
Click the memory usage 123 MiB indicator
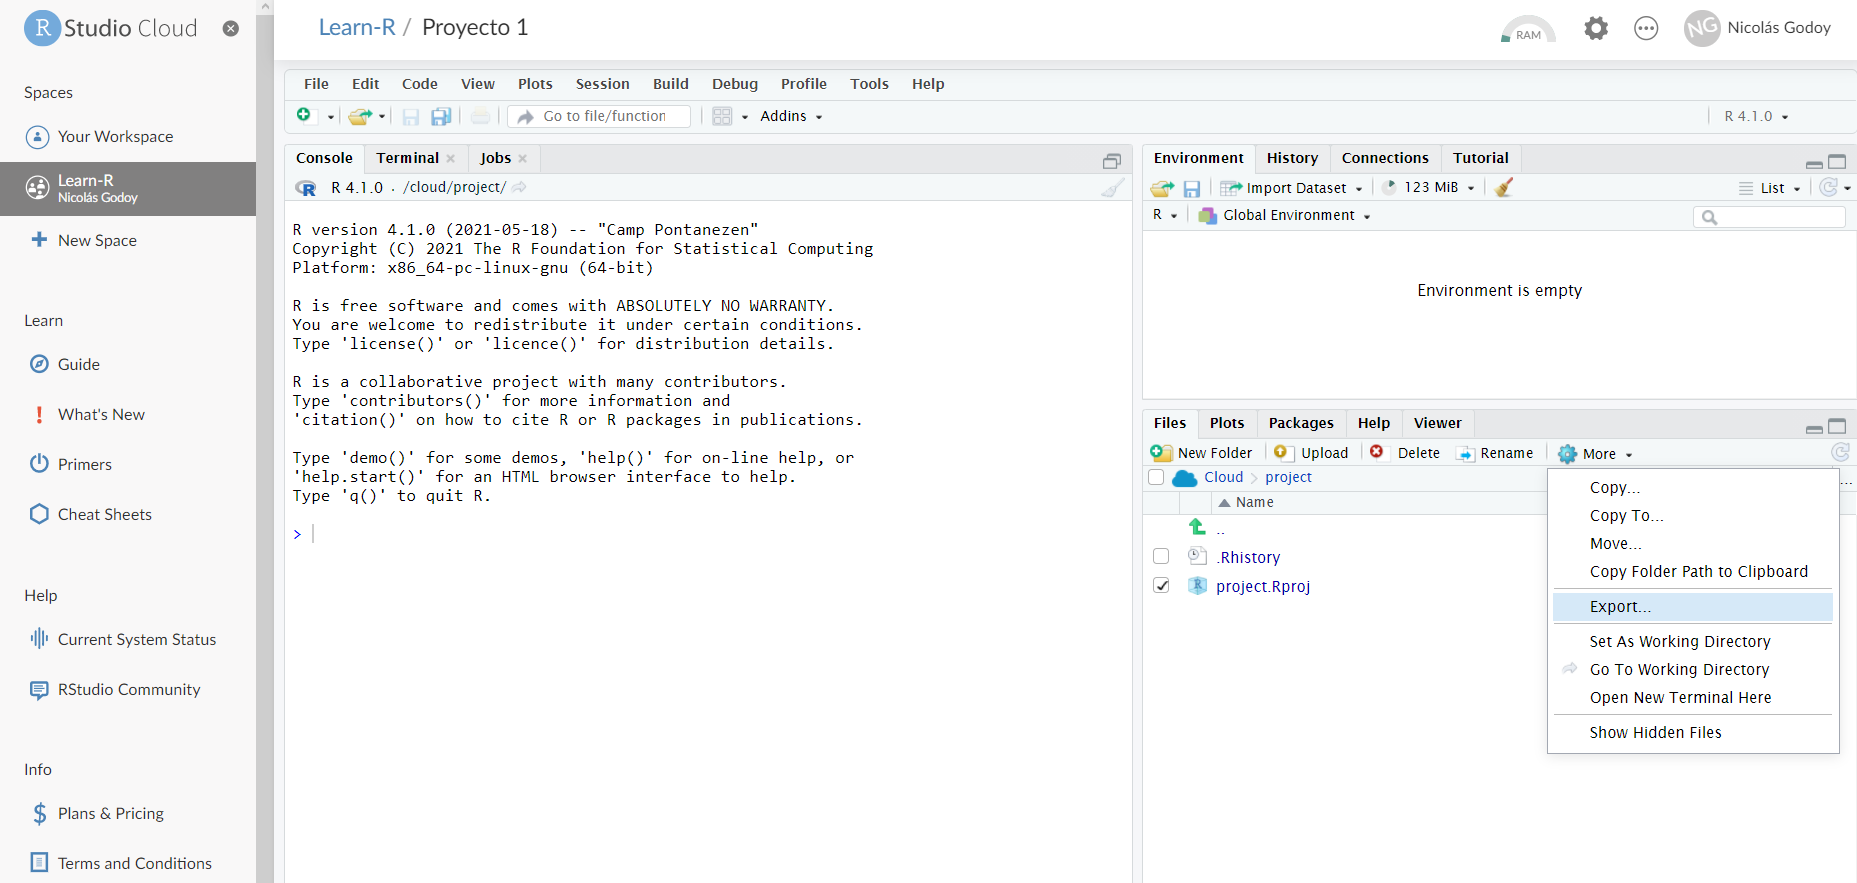click(x=1430, y=188)
